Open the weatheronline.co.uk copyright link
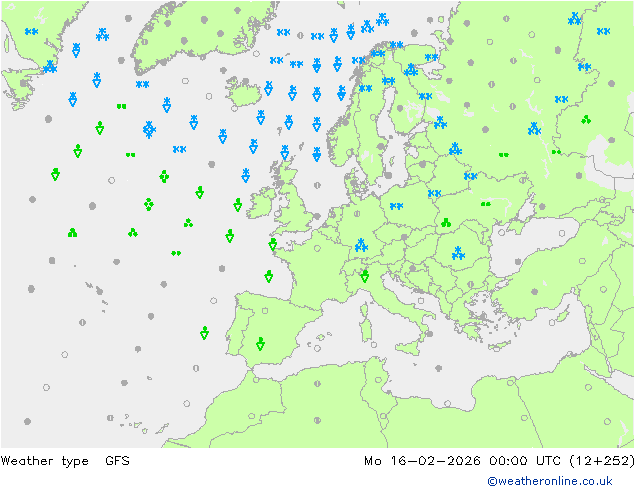Viewport: 634px width, 490px height. tap(550, 481)
